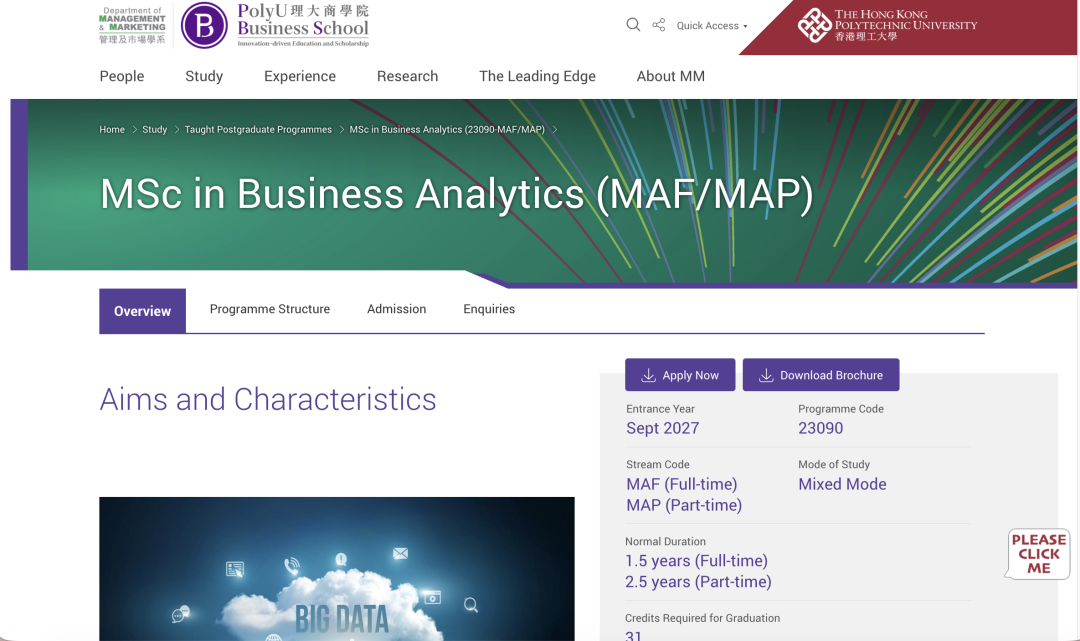Click the Study breadcrumb link

154,129
